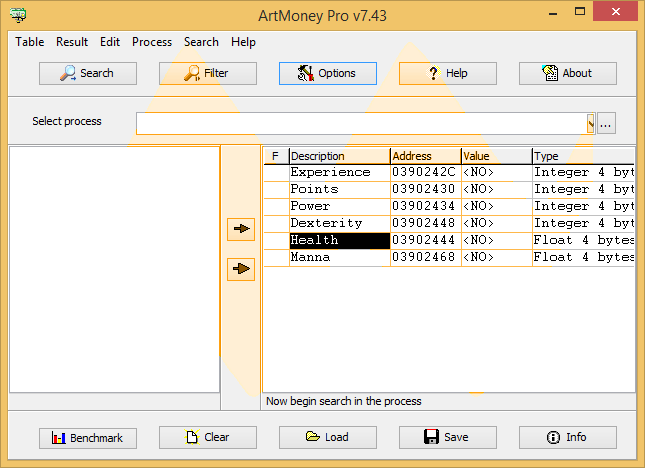645x468 pixels.
Task: Click the Value column header
Action: point(497,156)
